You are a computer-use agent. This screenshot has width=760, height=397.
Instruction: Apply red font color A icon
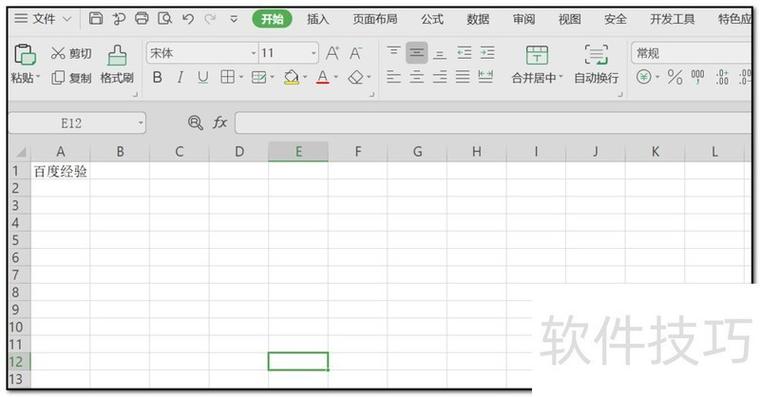tap(323, 77)
